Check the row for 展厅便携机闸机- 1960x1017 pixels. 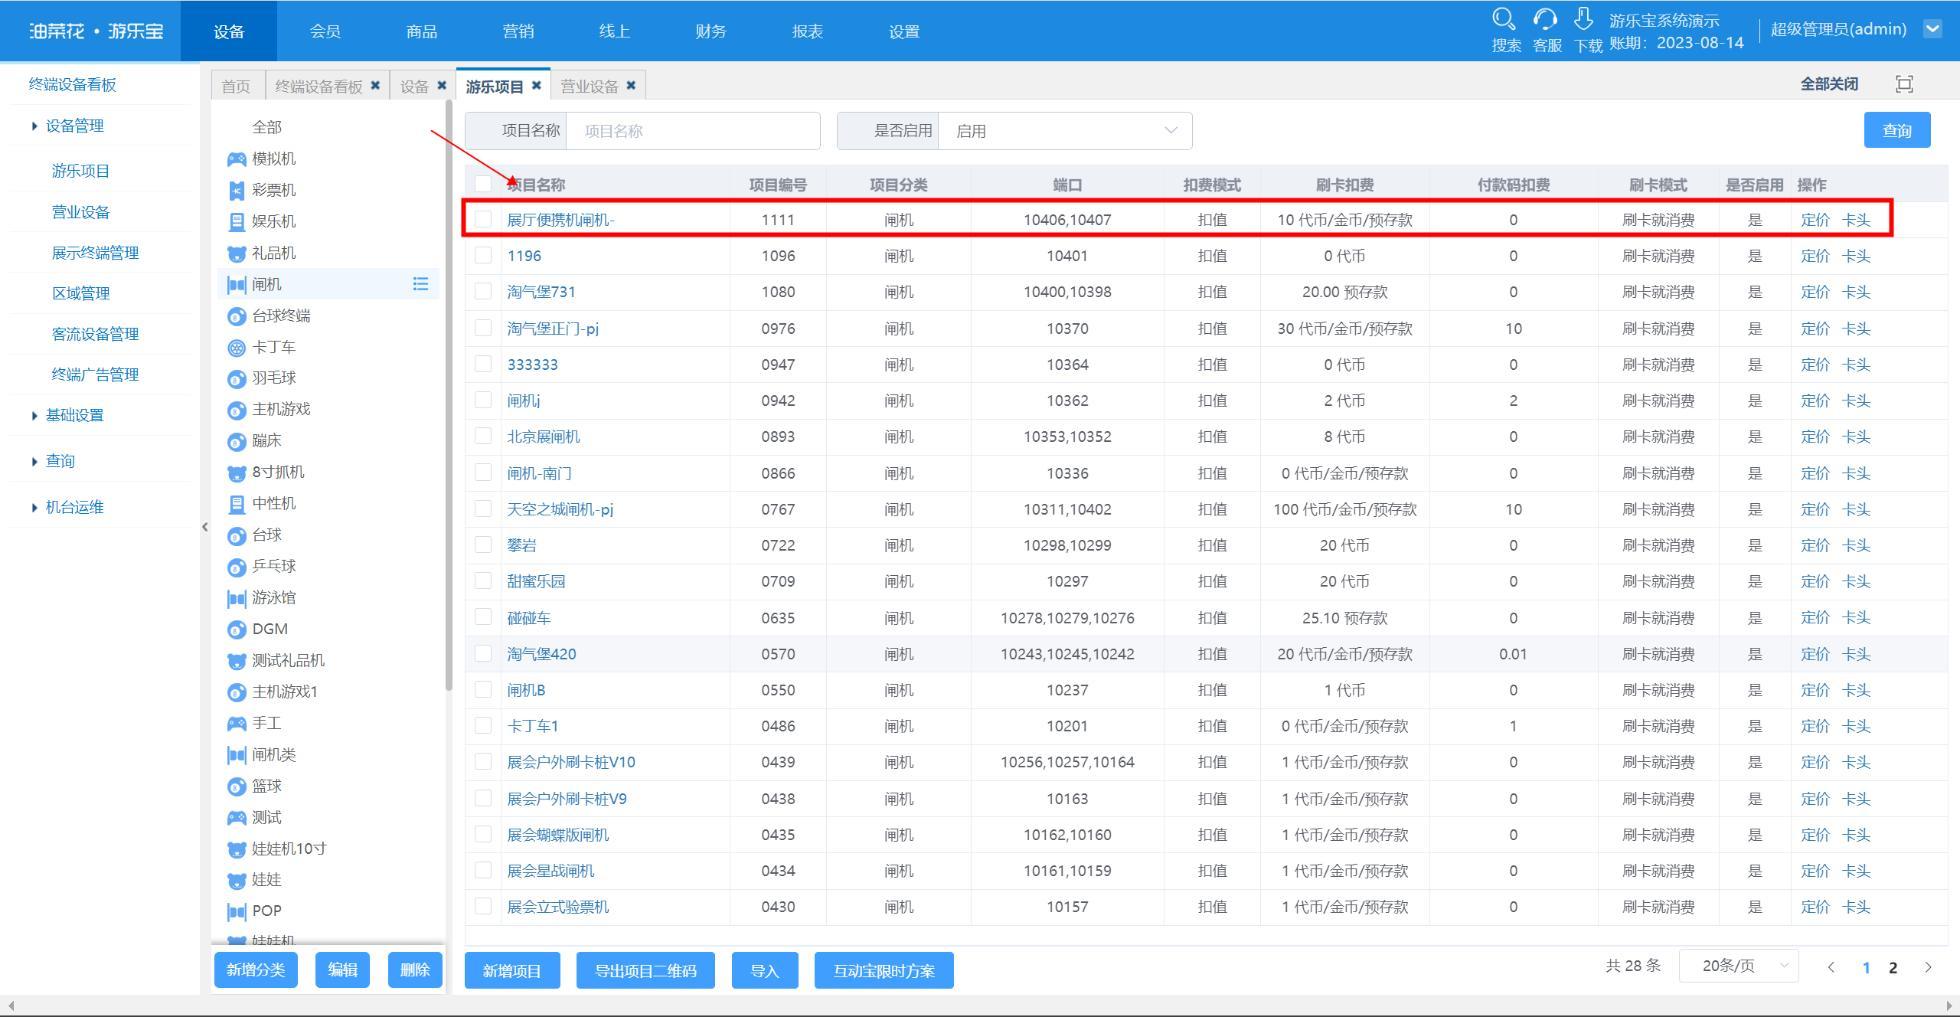[x=483, y=219]
